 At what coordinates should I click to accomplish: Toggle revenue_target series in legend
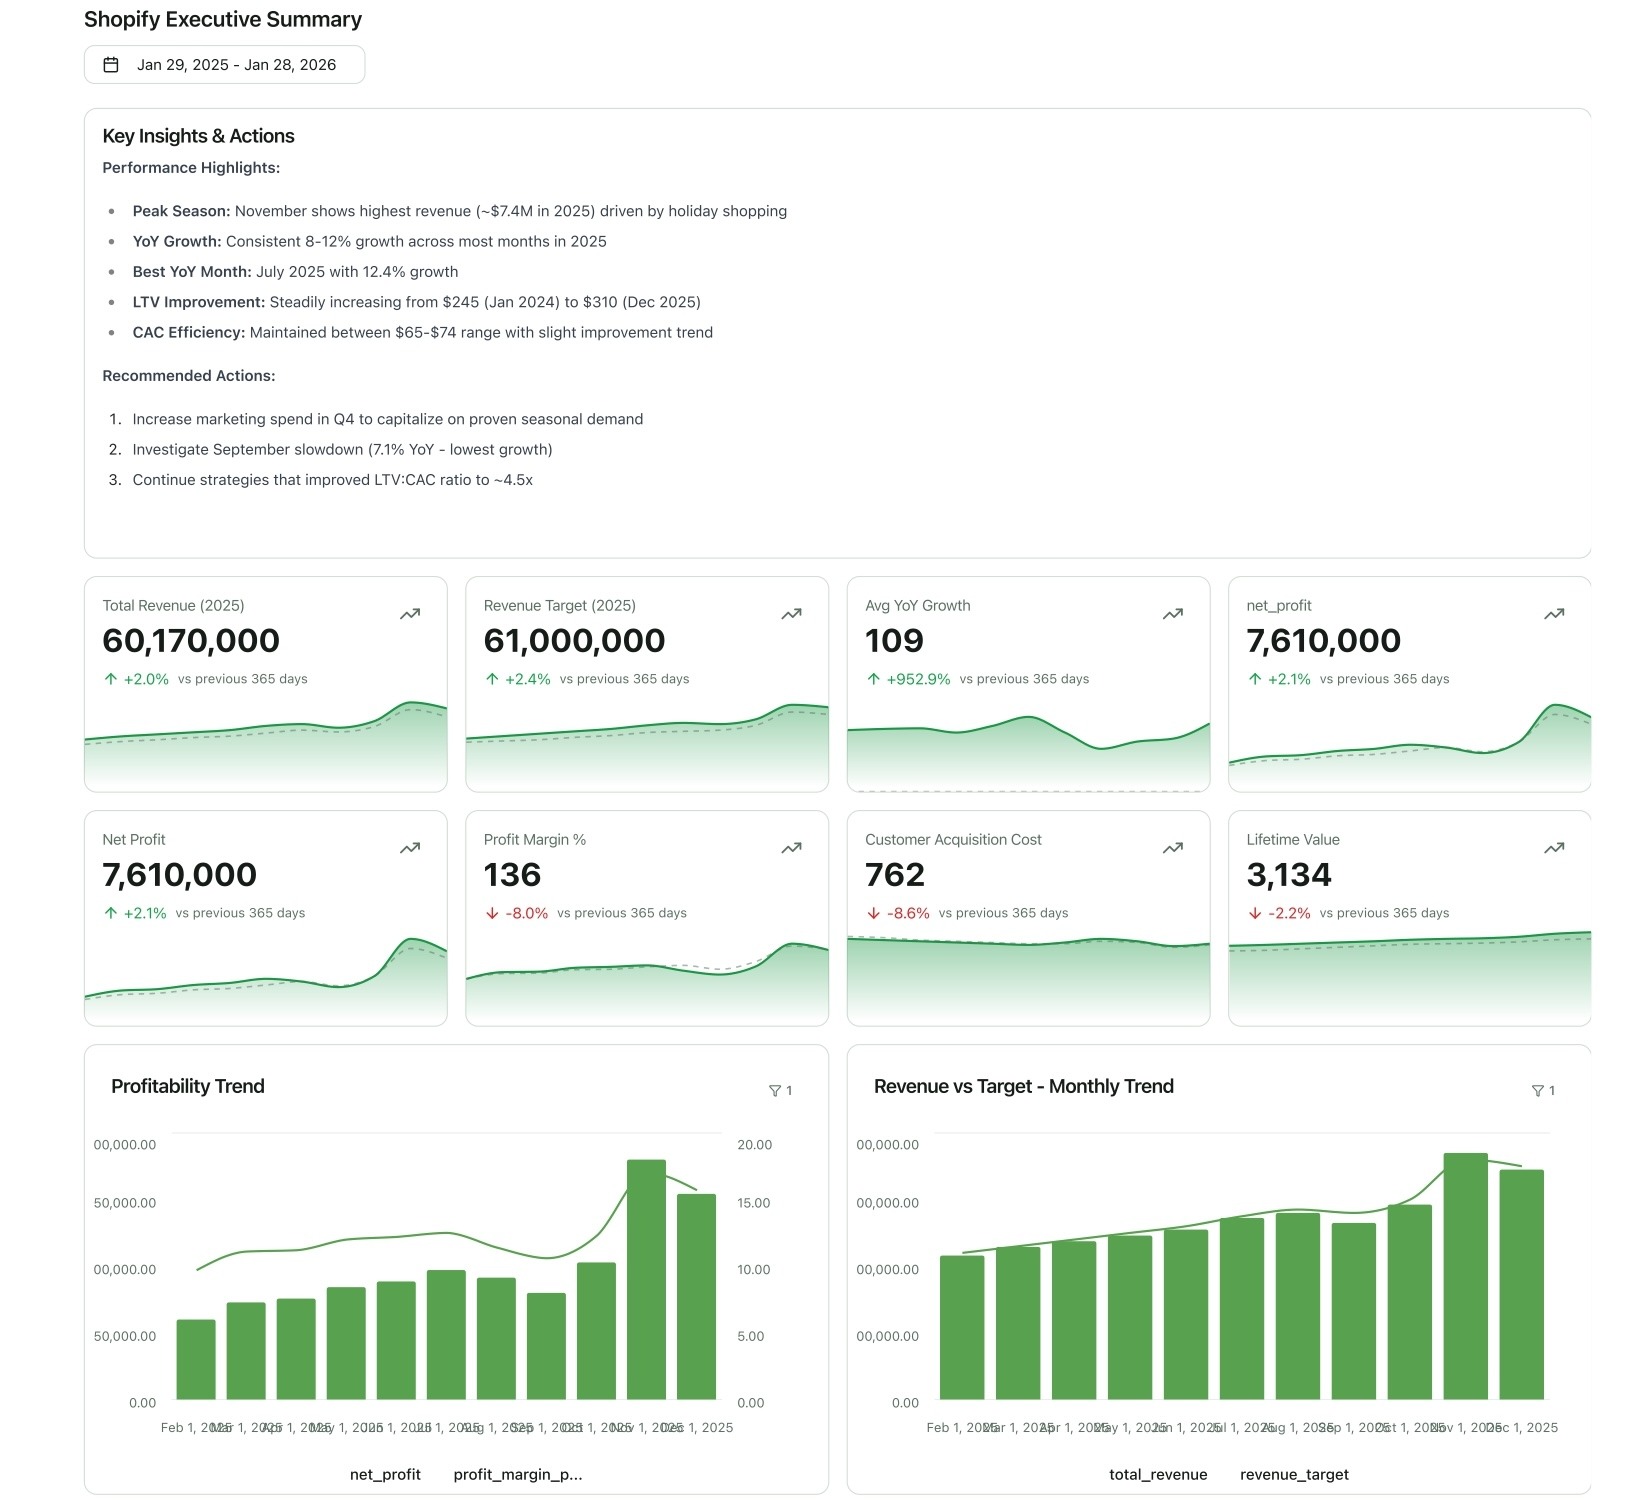pos(1293,1474)
